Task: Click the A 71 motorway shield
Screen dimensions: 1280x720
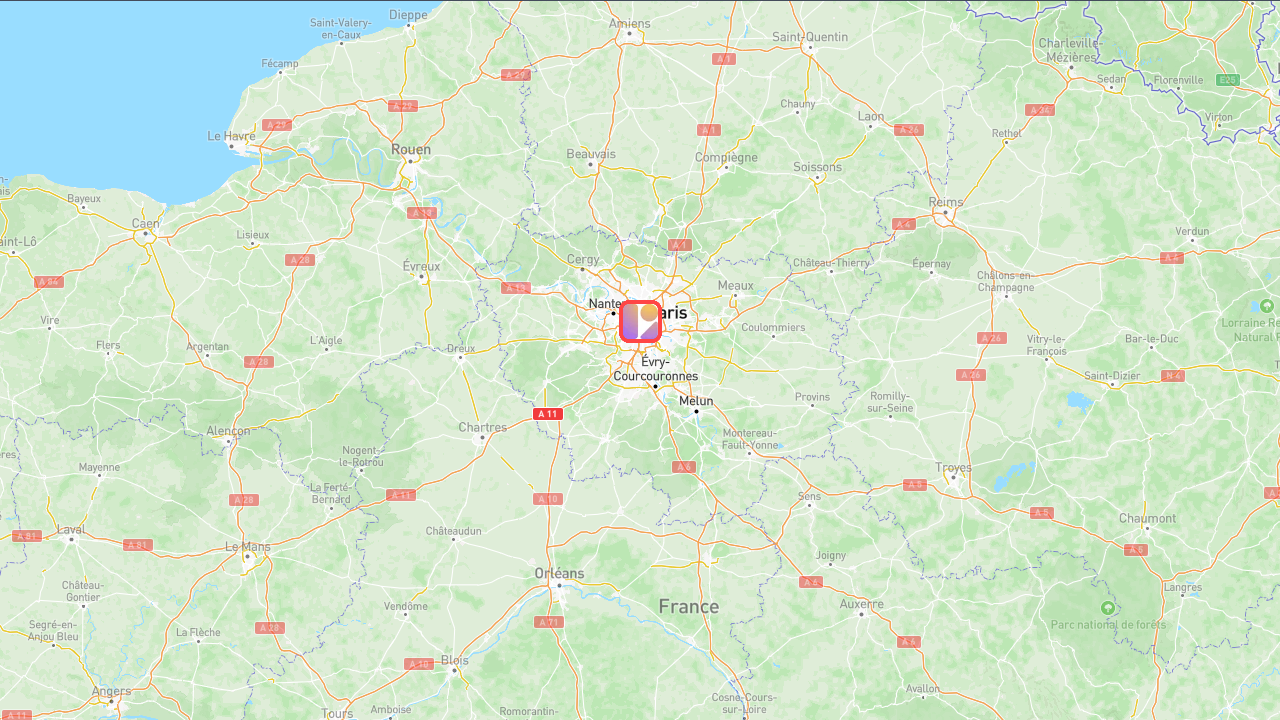Action: point(549,622)
